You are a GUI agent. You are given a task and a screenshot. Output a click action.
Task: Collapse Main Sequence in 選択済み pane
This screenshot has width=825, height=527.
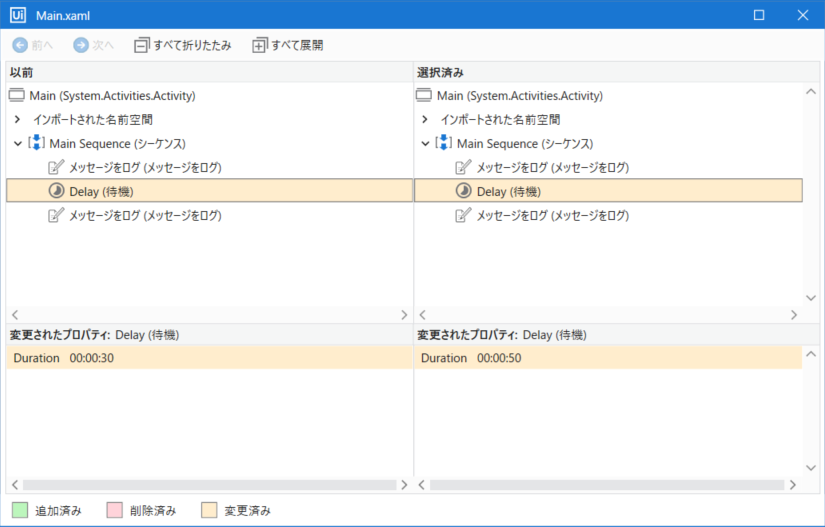click(425, 144)
